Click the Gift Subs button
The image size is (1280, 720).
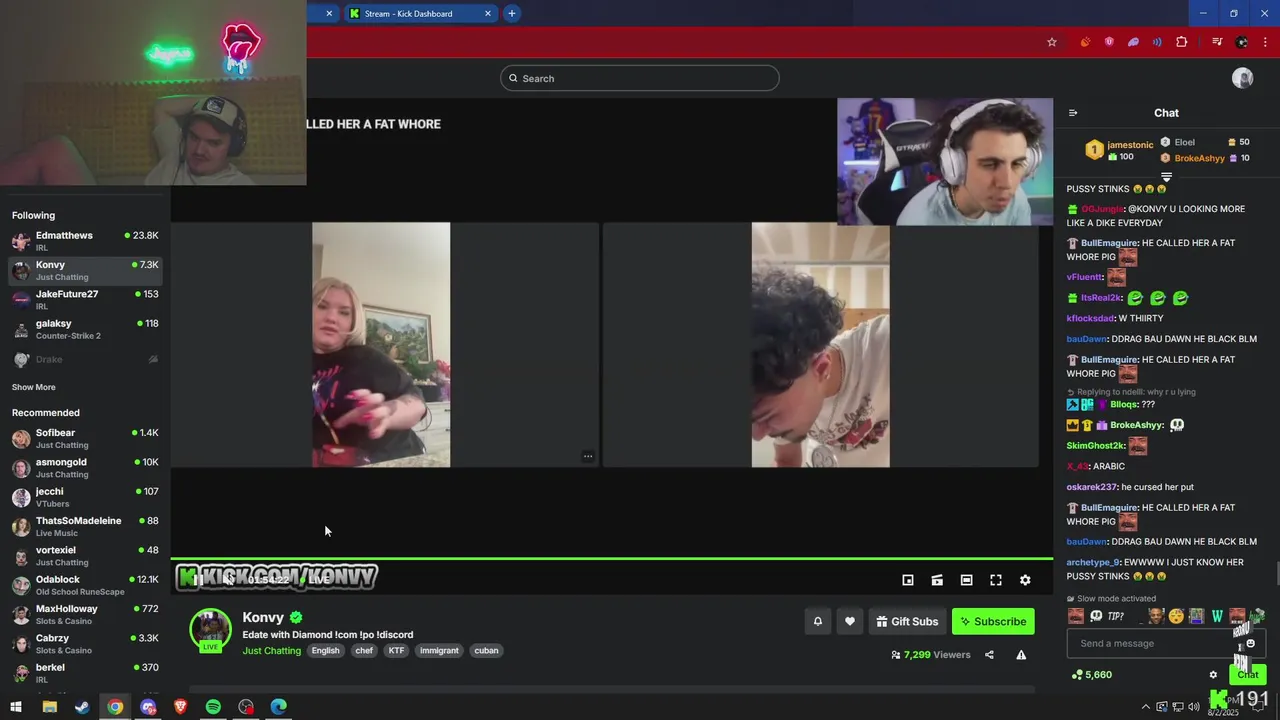(x=907, y=621)
